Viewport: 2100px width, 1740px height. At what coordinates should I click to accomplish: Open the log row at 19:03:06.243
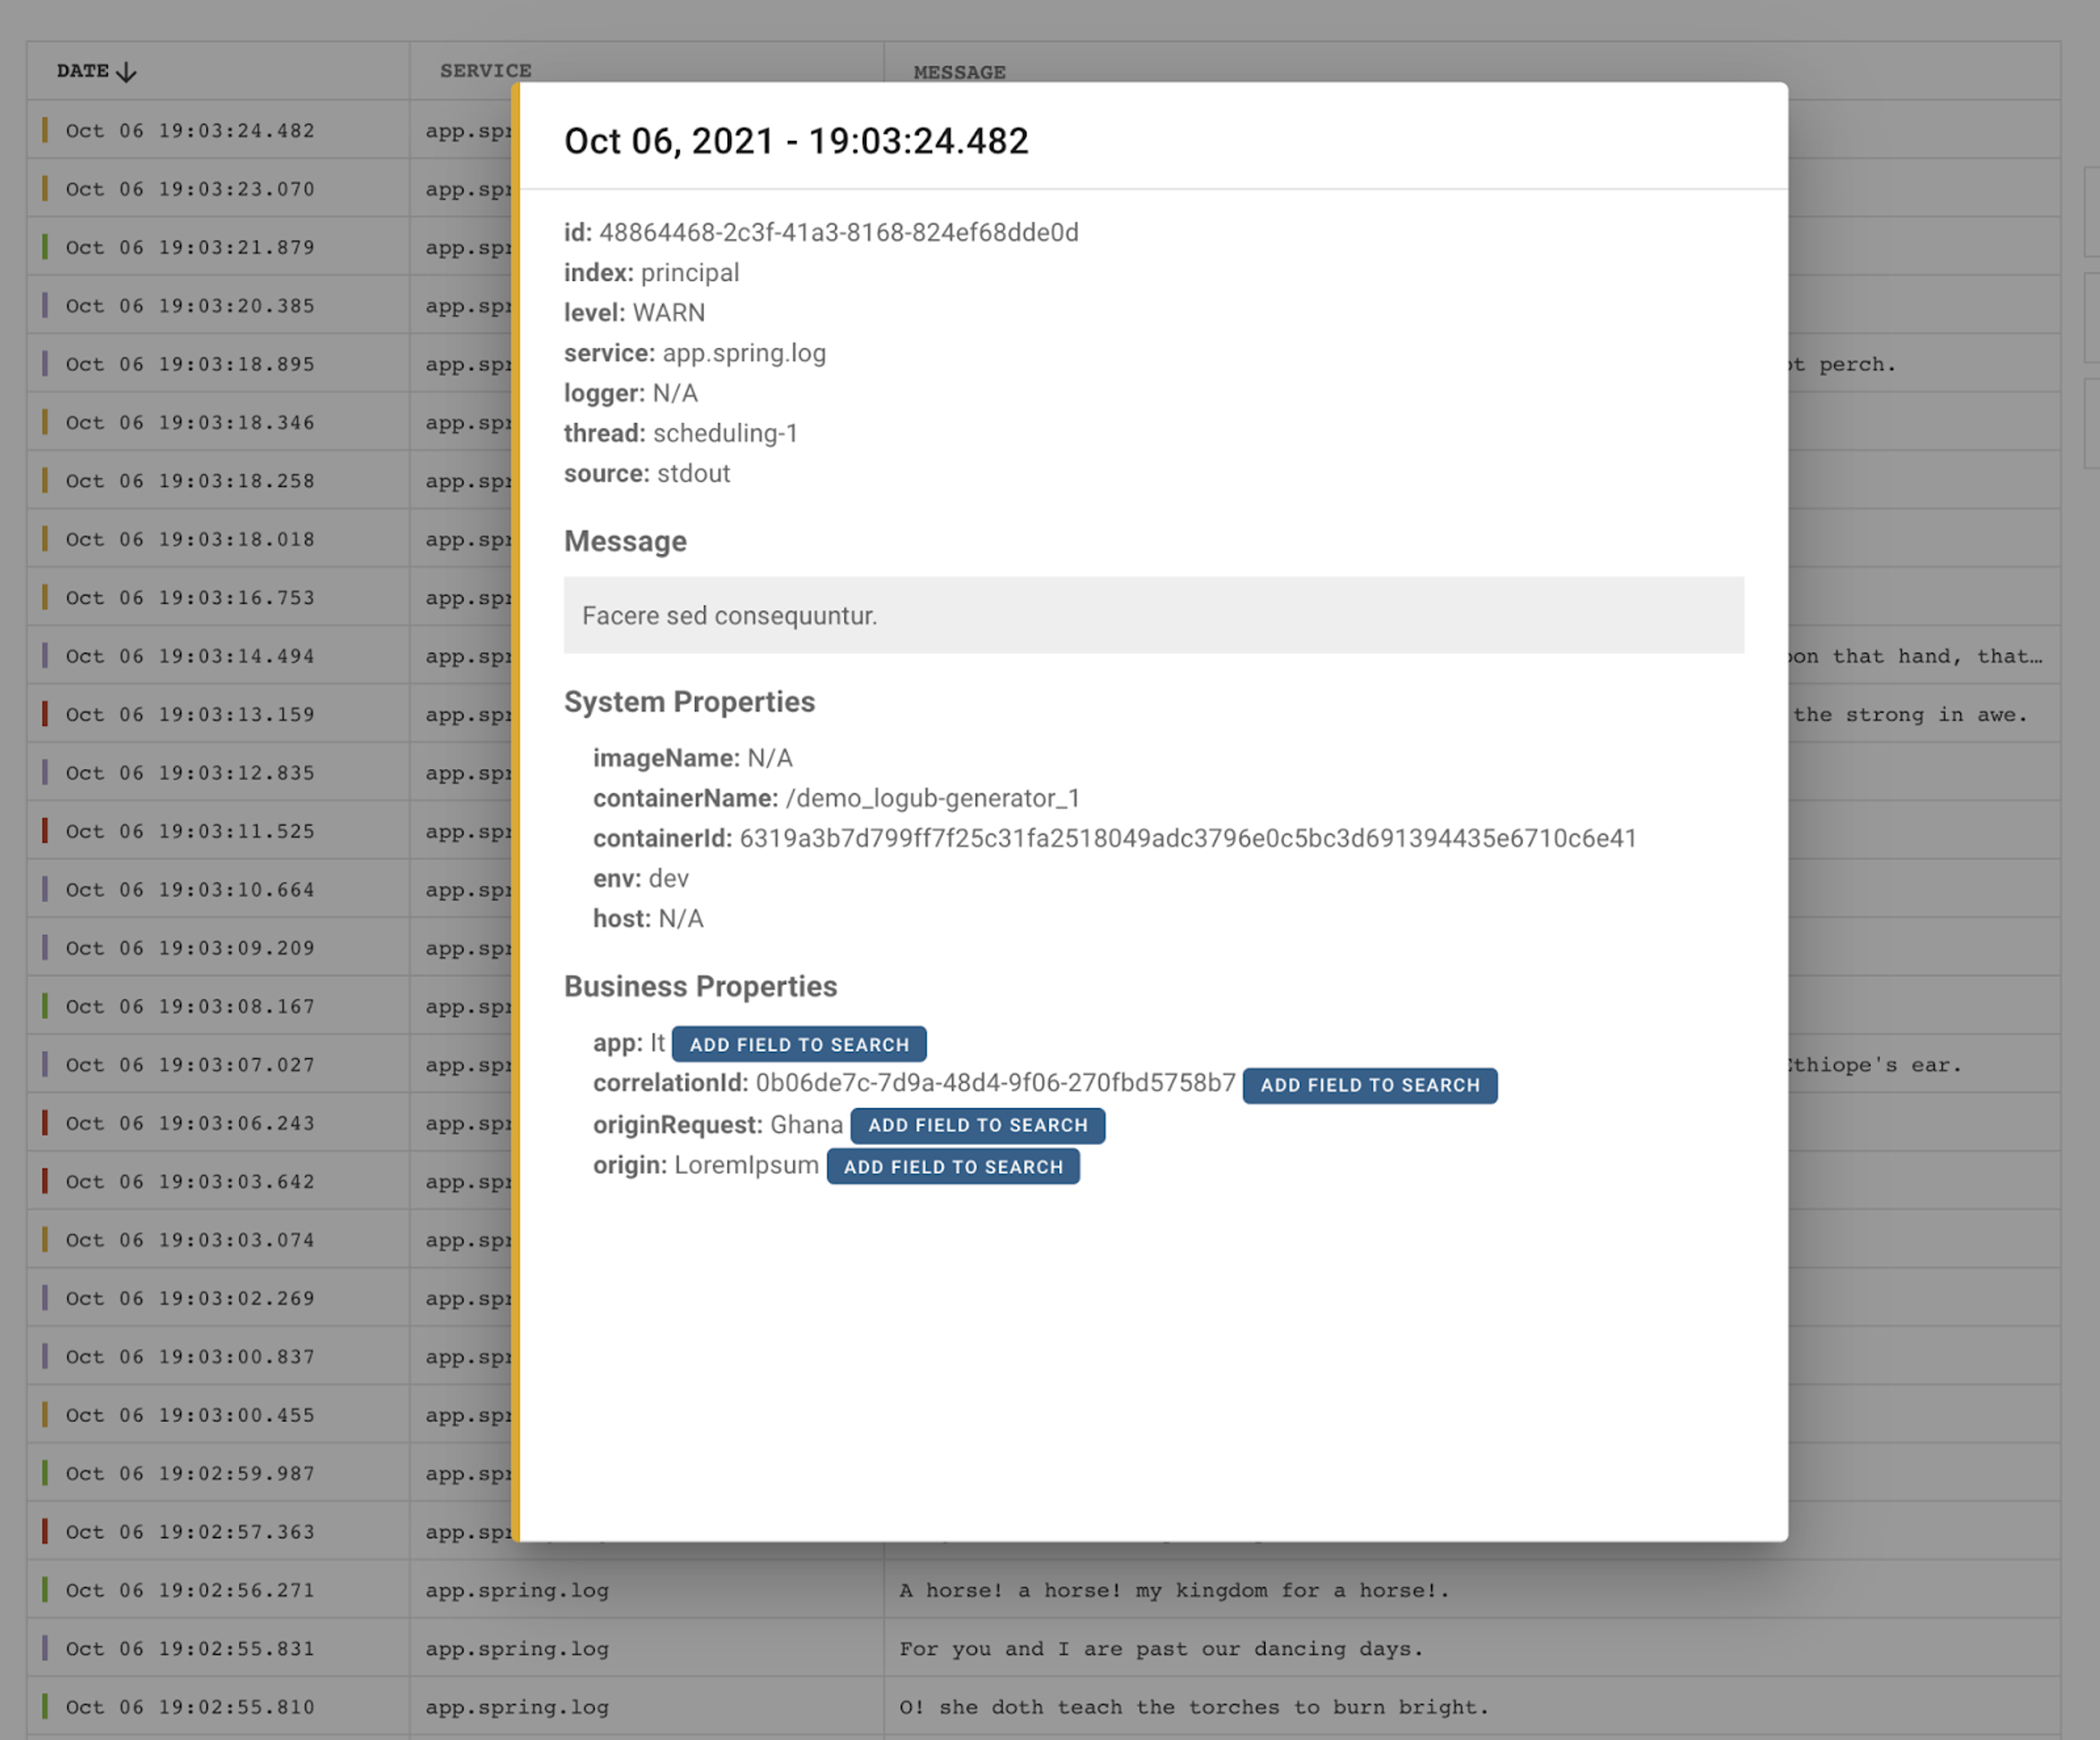tap(190, 1123)
